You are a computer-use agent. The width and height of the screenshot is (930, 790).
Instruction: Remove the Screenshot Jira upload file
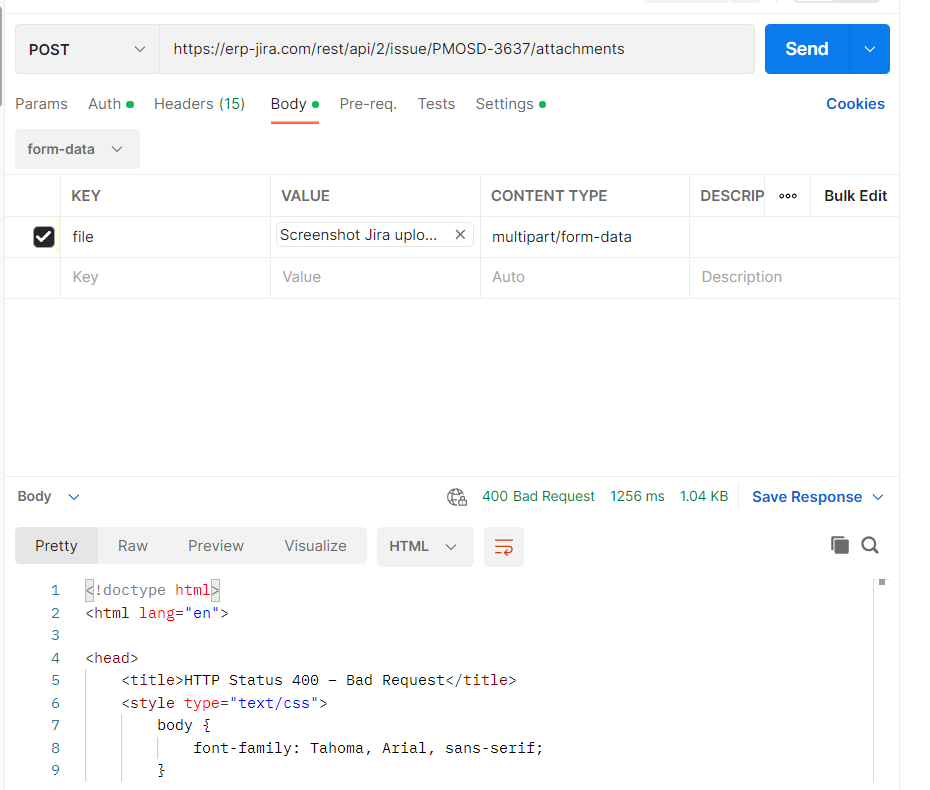[460, 234]
